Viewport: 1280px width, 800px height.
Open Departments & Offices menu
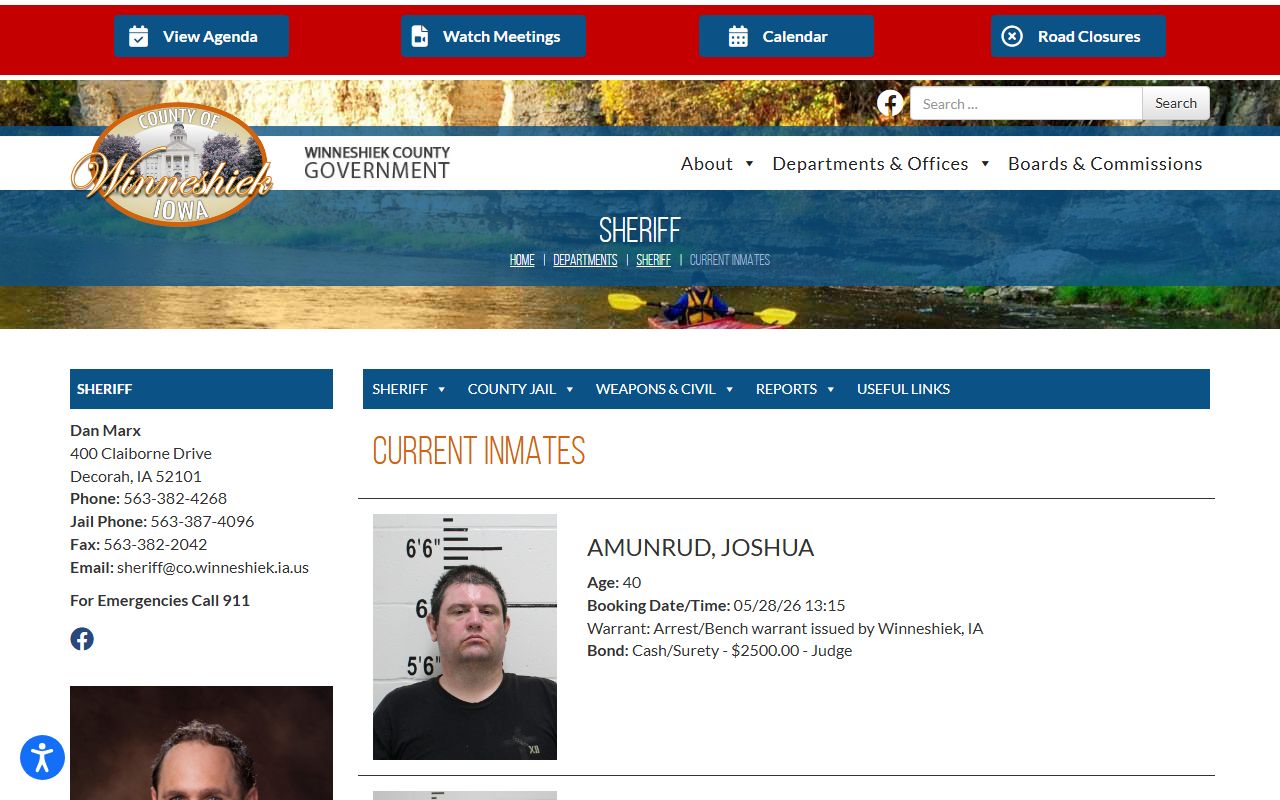[x=870, y=163]
